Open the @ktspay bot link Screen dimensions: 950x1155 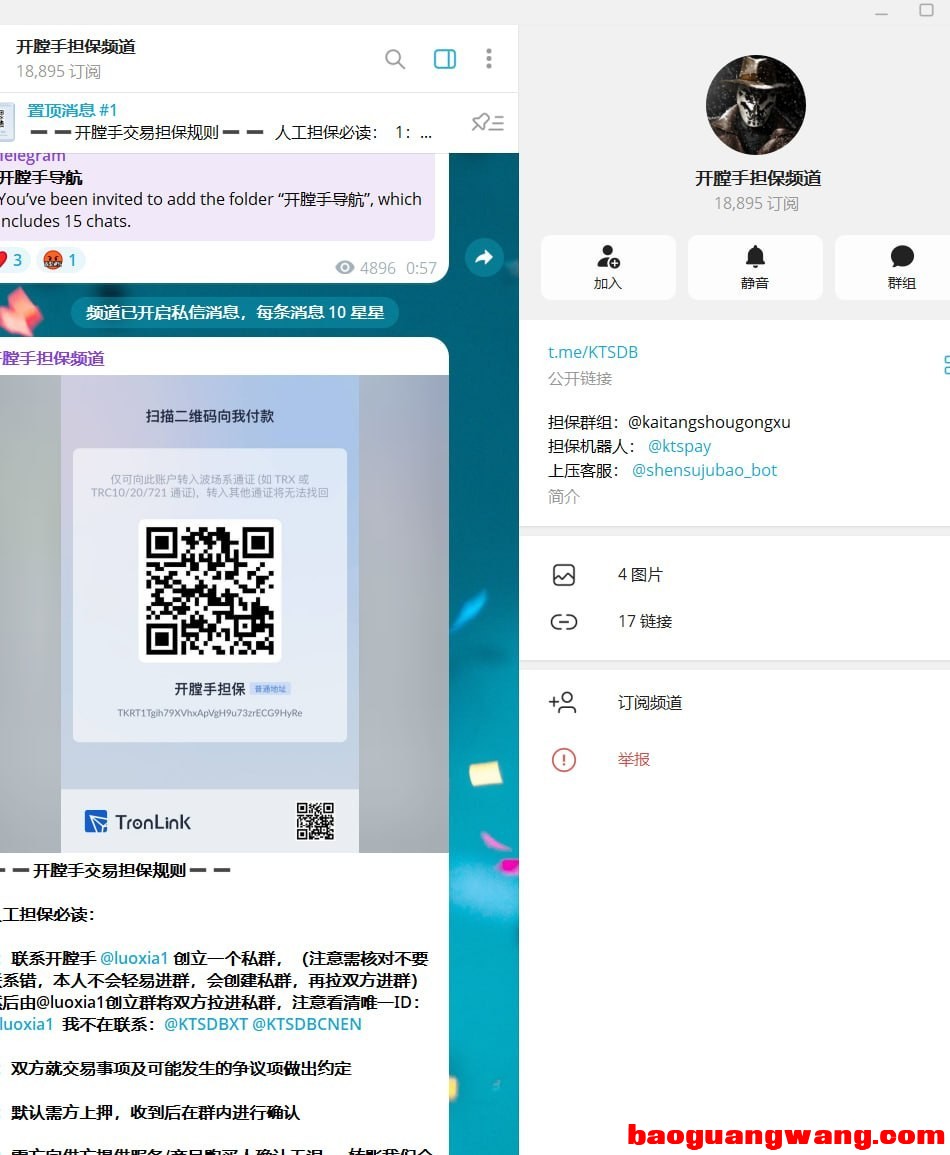coord(679,446)
